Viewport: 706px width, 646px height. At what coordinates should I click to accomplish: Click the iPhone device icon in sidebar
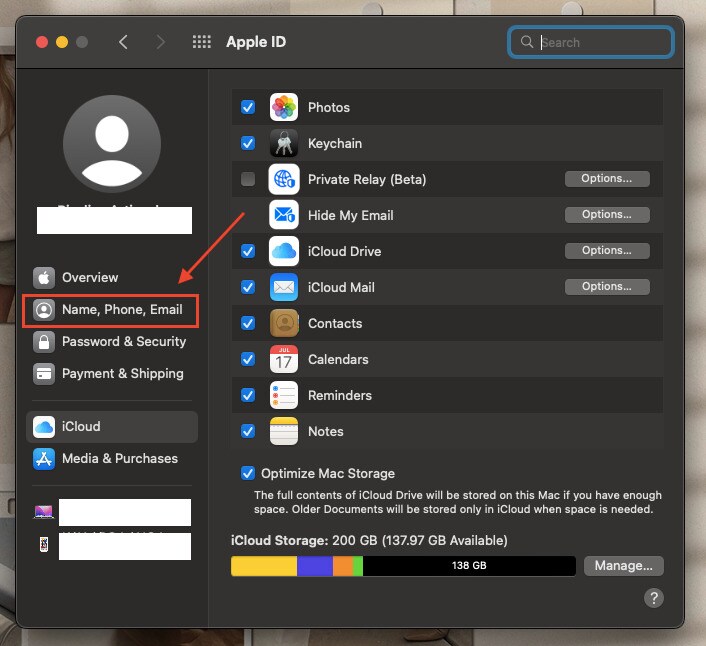[x=44, y=545]
